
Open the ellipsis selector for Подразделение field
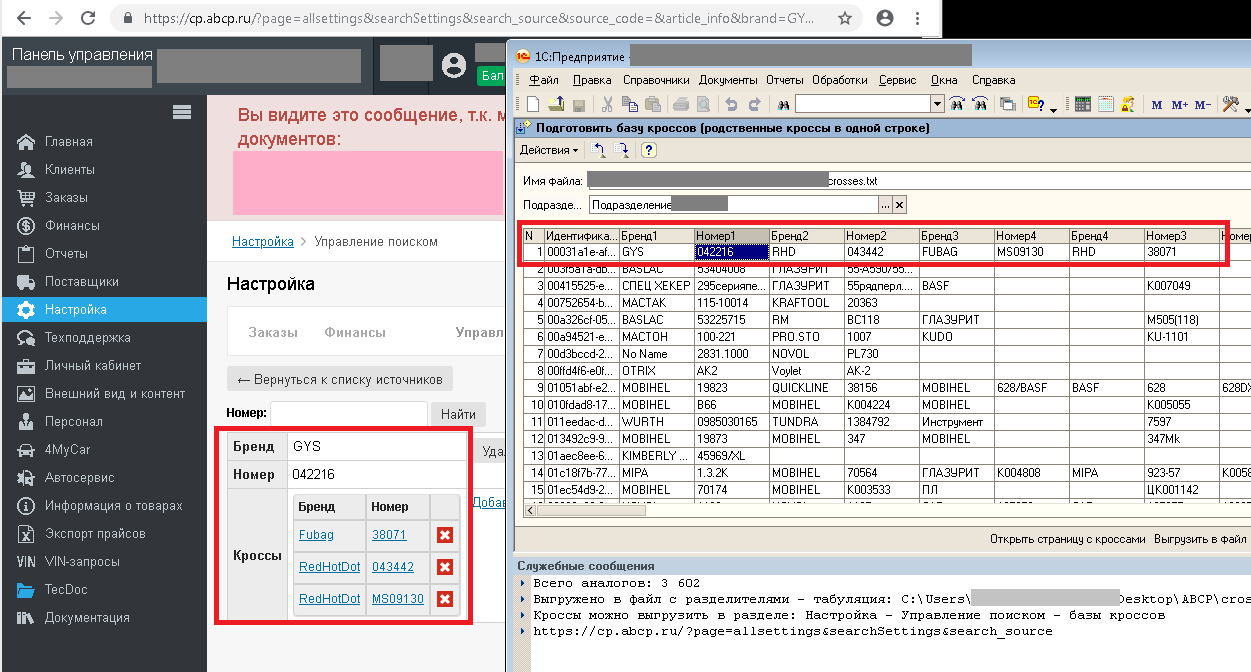884,204
